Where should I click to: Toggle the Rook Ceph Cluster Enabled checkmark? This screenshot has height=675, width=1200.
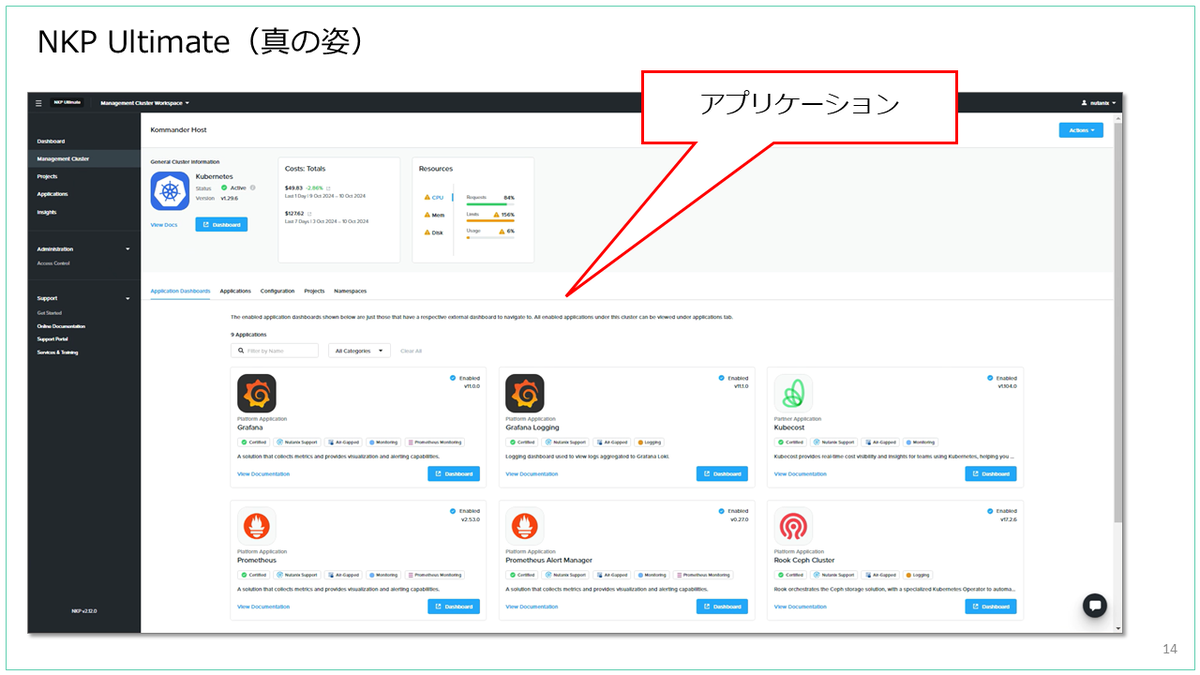tap(989, 511)
